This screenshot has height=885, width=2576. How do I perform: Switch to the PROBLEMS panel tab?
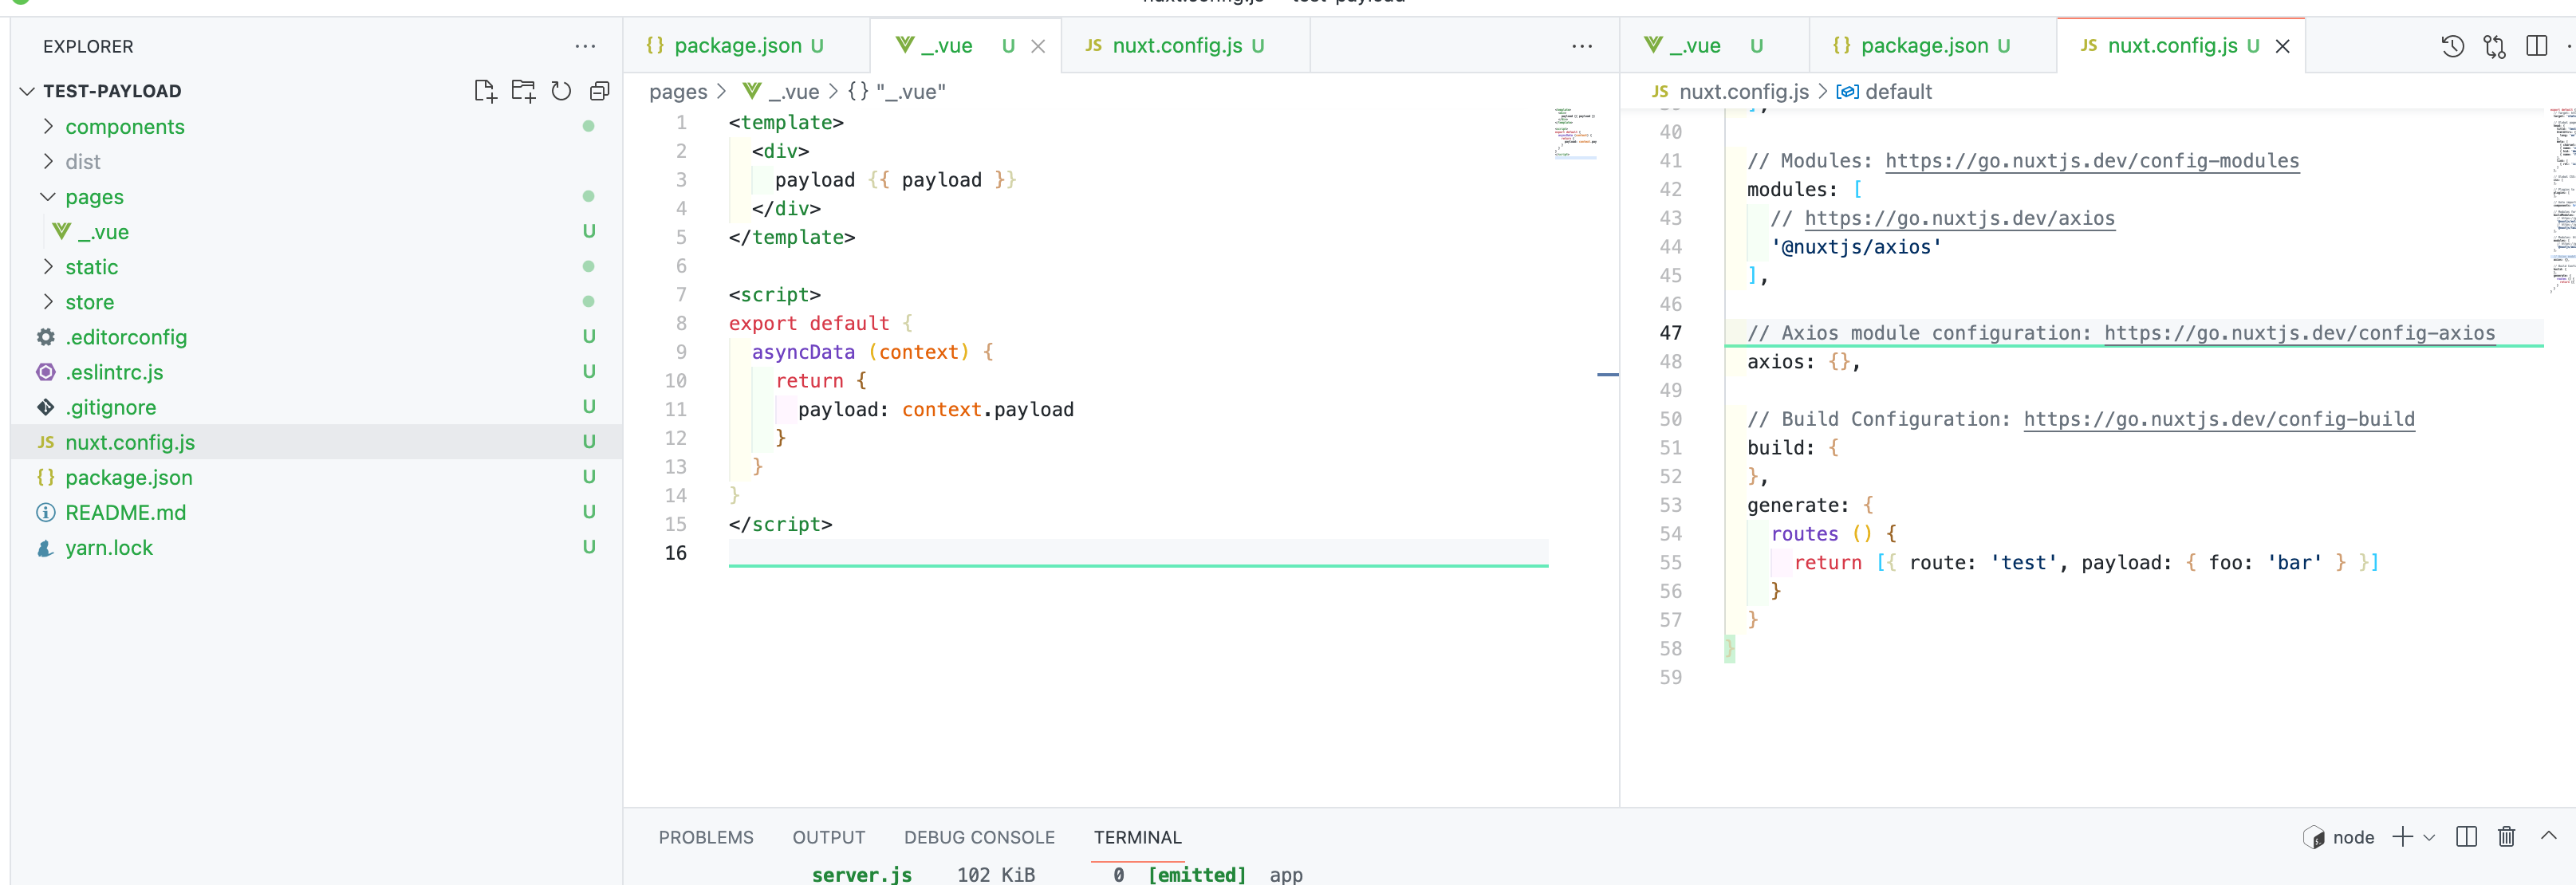coord(705,837)
